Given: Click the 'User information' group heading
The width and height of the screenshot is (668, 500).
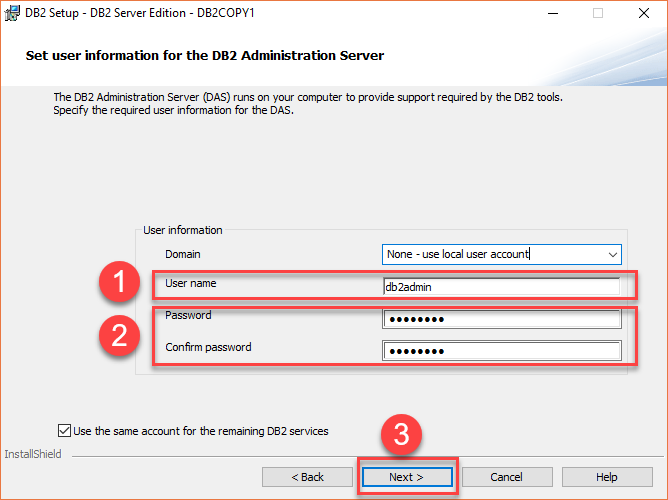Looking at the screenshot, I should (x=183, y=230).
